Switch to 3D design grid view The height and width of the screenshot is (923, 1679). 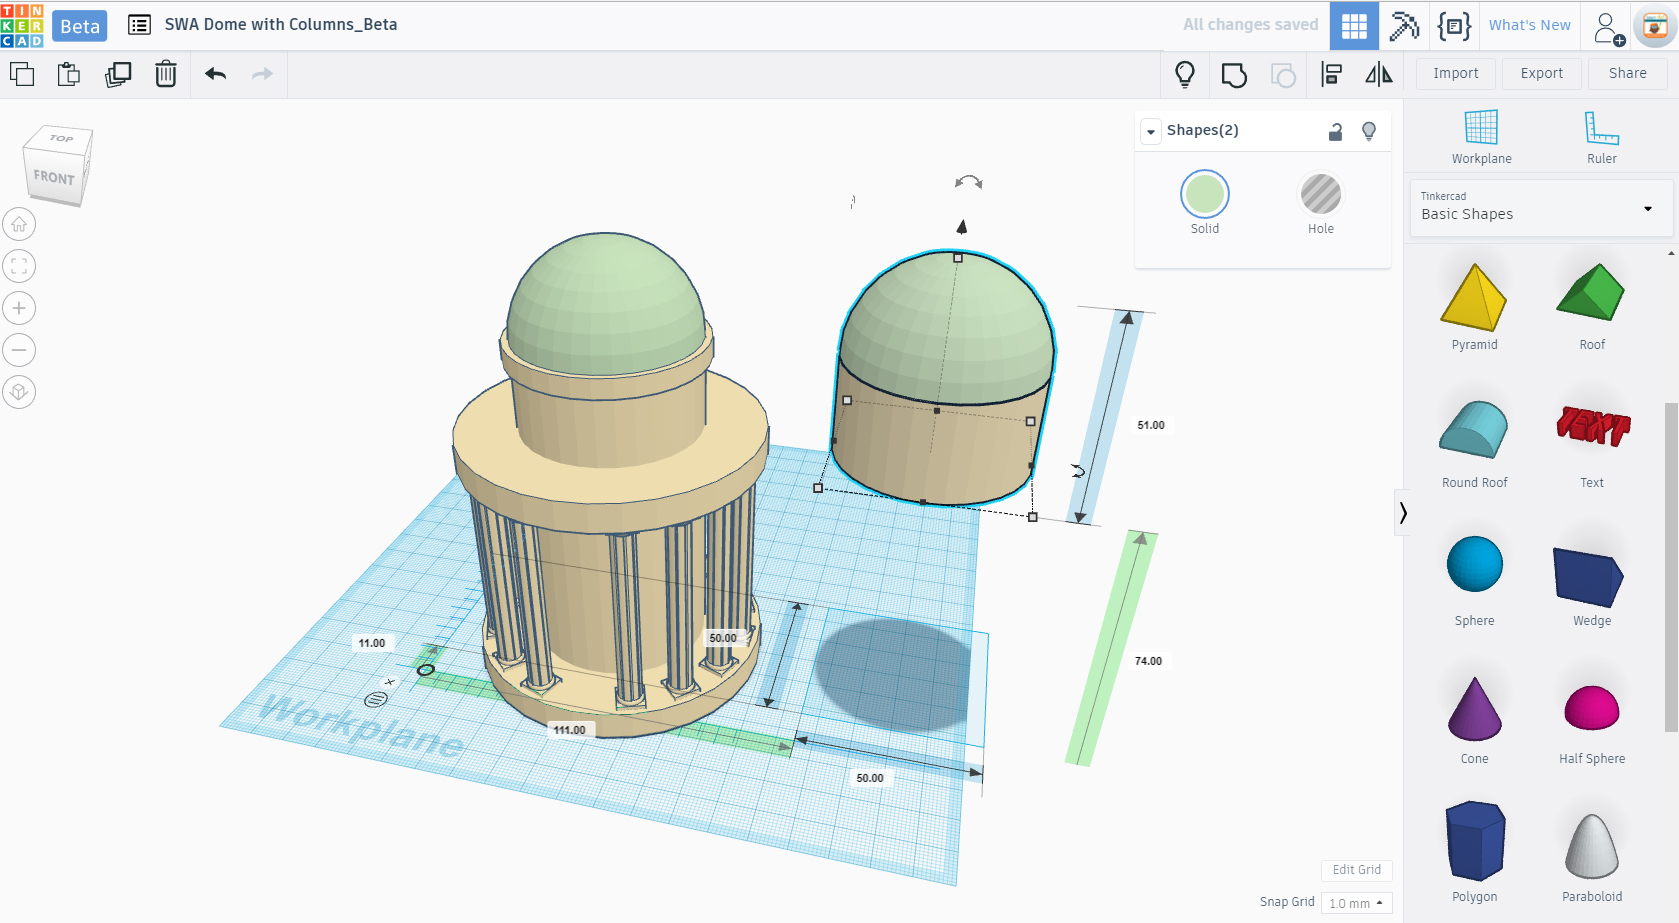[x=1354, y=26]
